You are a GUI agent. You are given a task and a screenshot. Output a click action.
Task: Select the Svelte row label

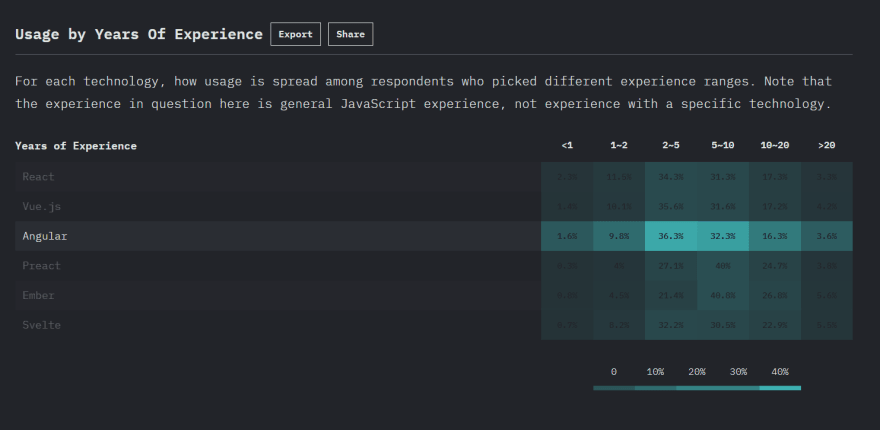[42, 325]
